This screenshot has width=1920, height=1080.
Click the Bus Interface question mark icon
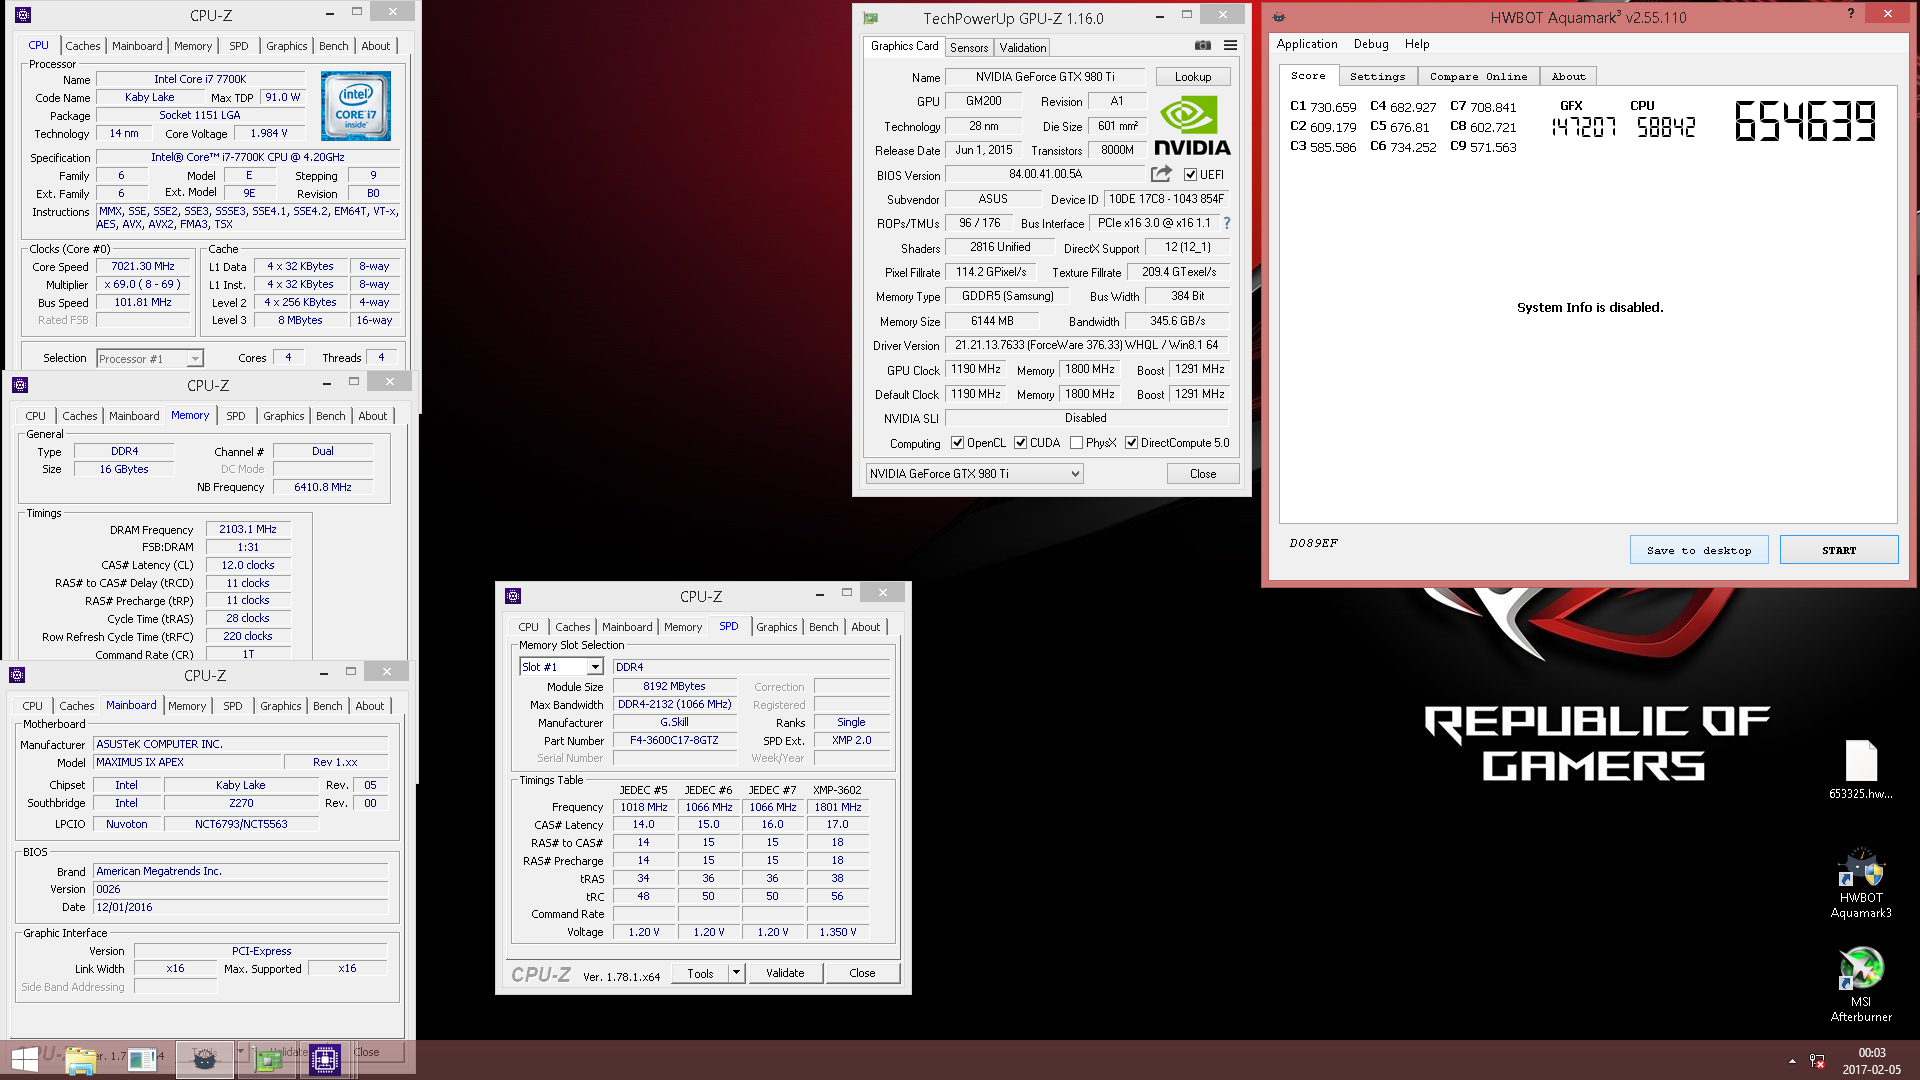click(x=1227, y=223)
